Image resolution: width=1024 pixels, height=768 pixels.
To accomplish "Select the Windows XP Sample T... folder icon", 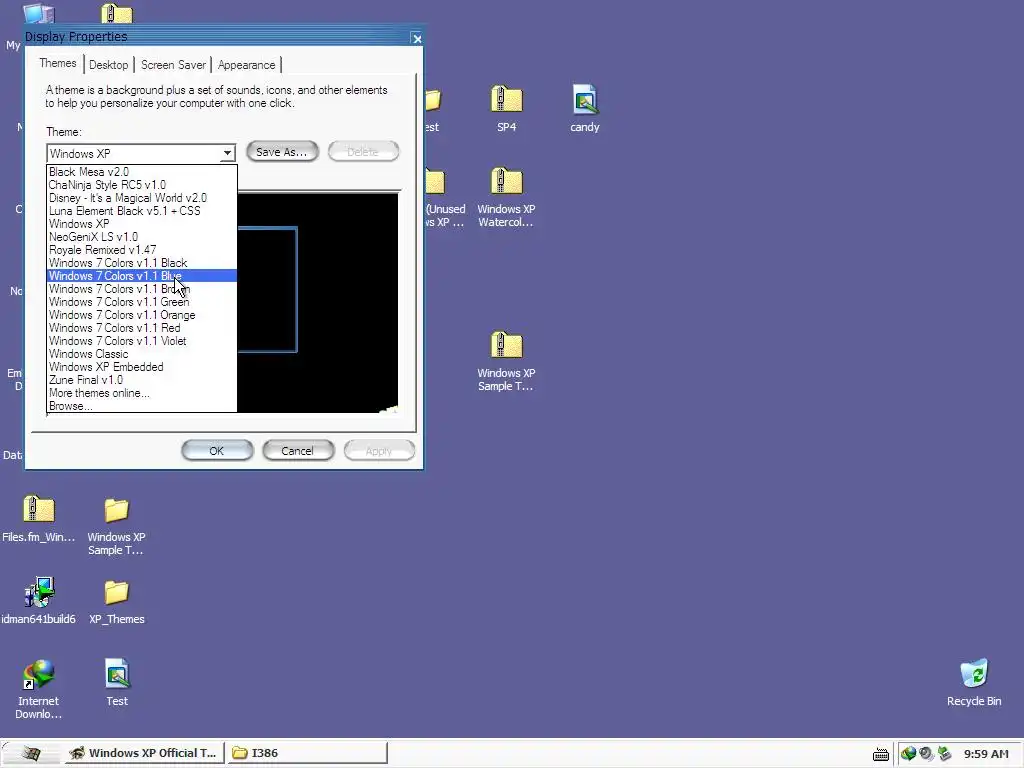I will (x=117, y=510).
